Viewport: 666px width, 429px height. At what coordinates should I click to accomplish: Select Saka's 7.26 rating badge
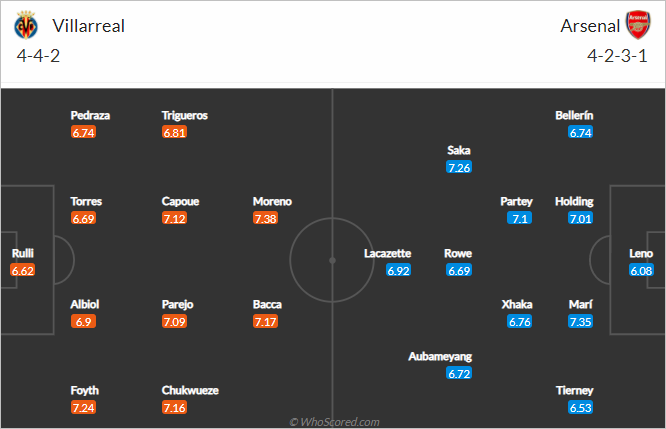pyautogui.click(x=459, y=167)
